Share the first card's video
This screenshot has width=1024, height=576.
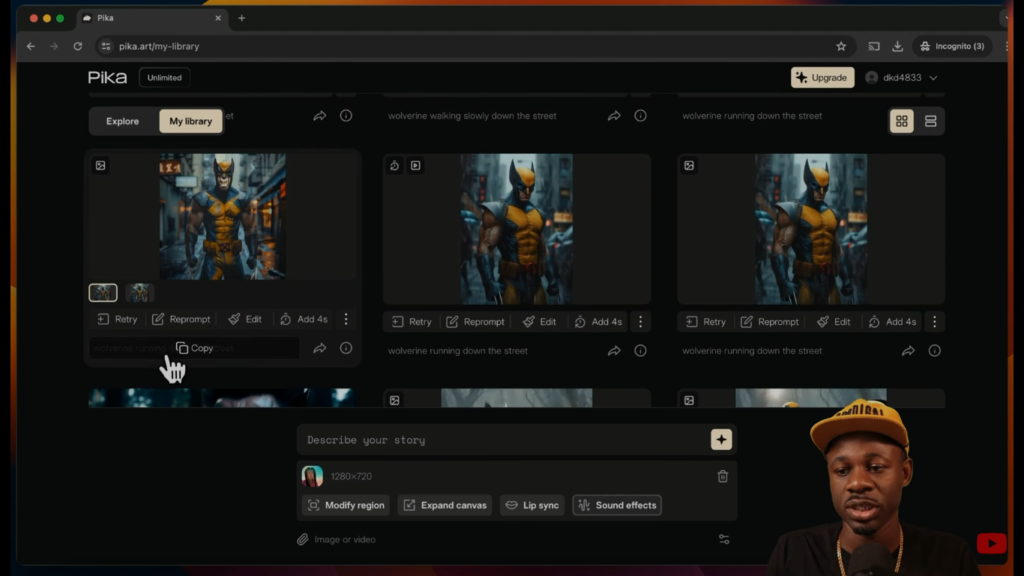click(x=319, y=348)
